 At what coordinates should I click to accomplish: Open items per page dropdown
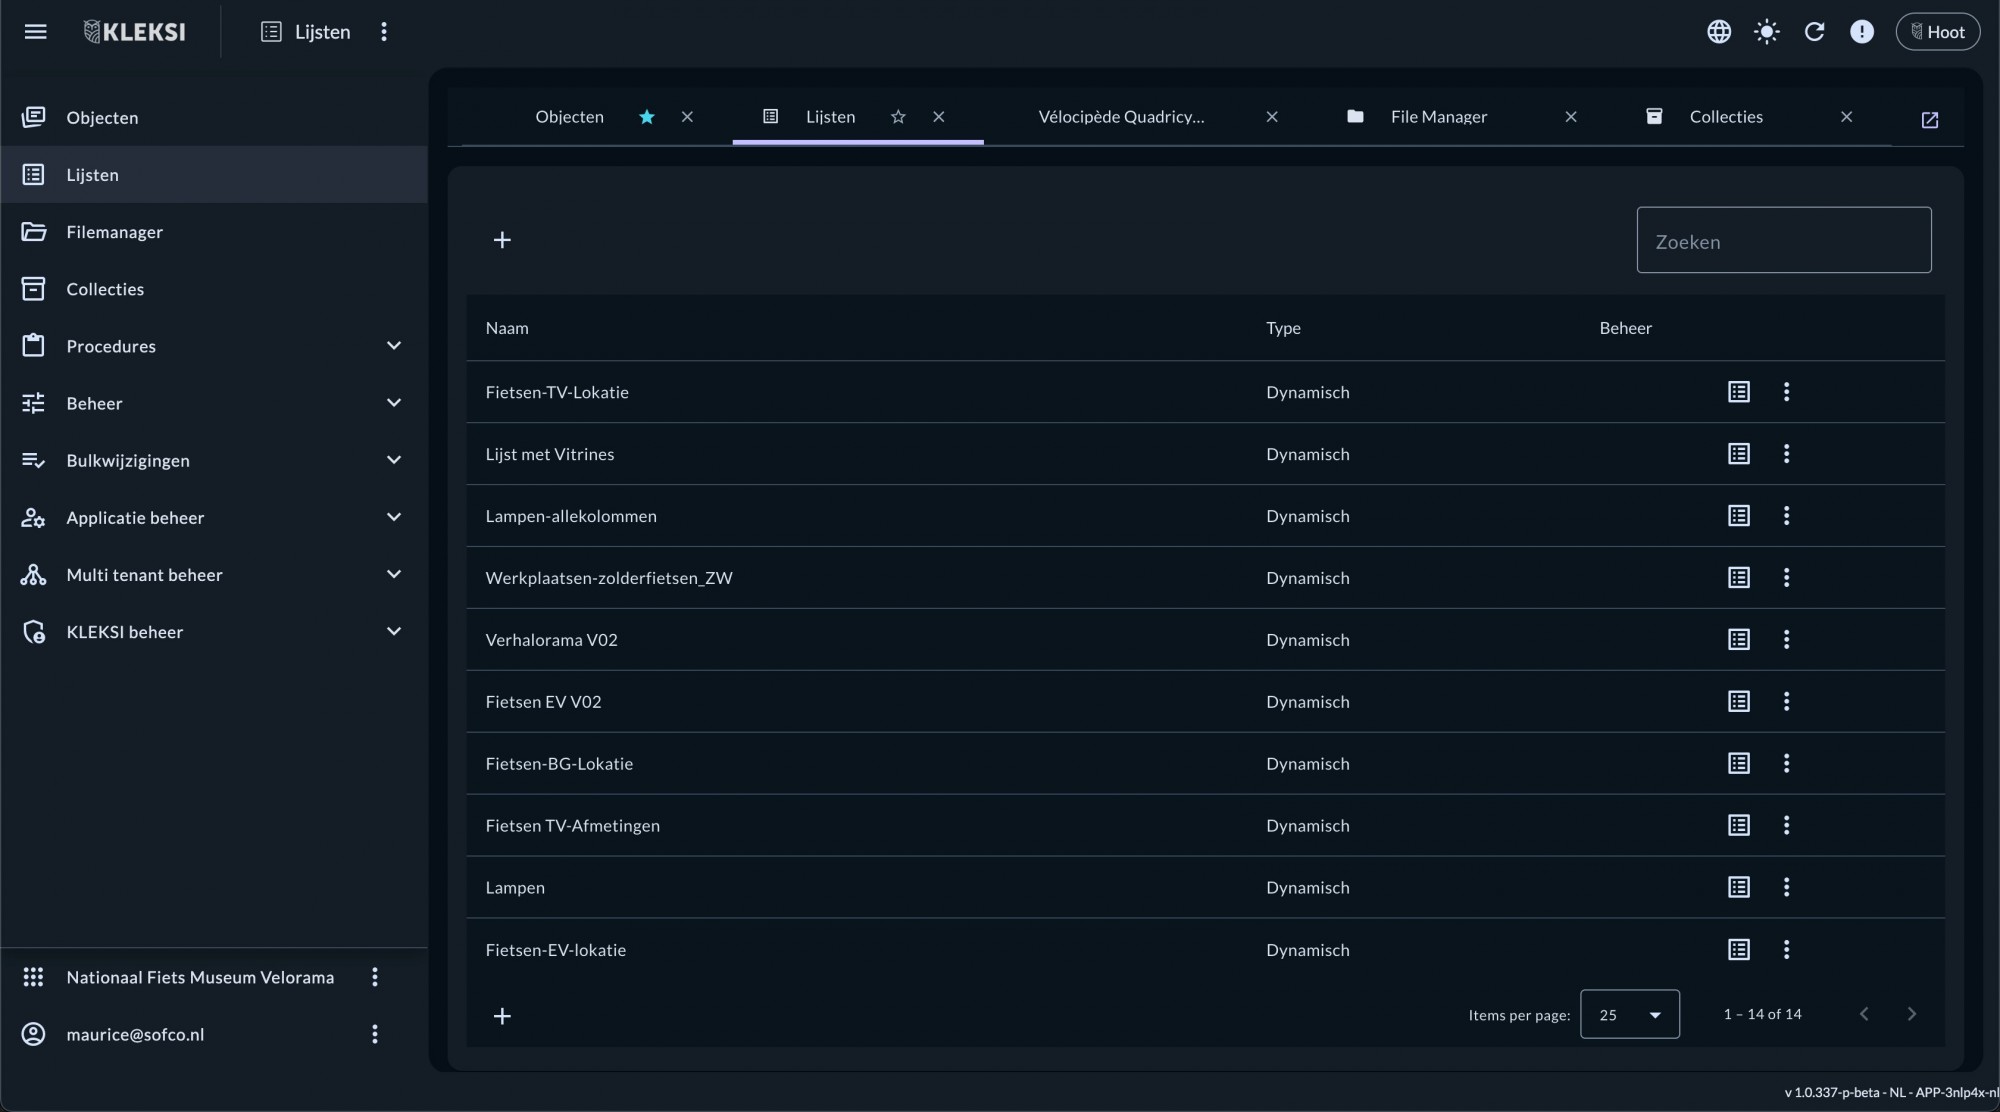click(1630, 1015)
